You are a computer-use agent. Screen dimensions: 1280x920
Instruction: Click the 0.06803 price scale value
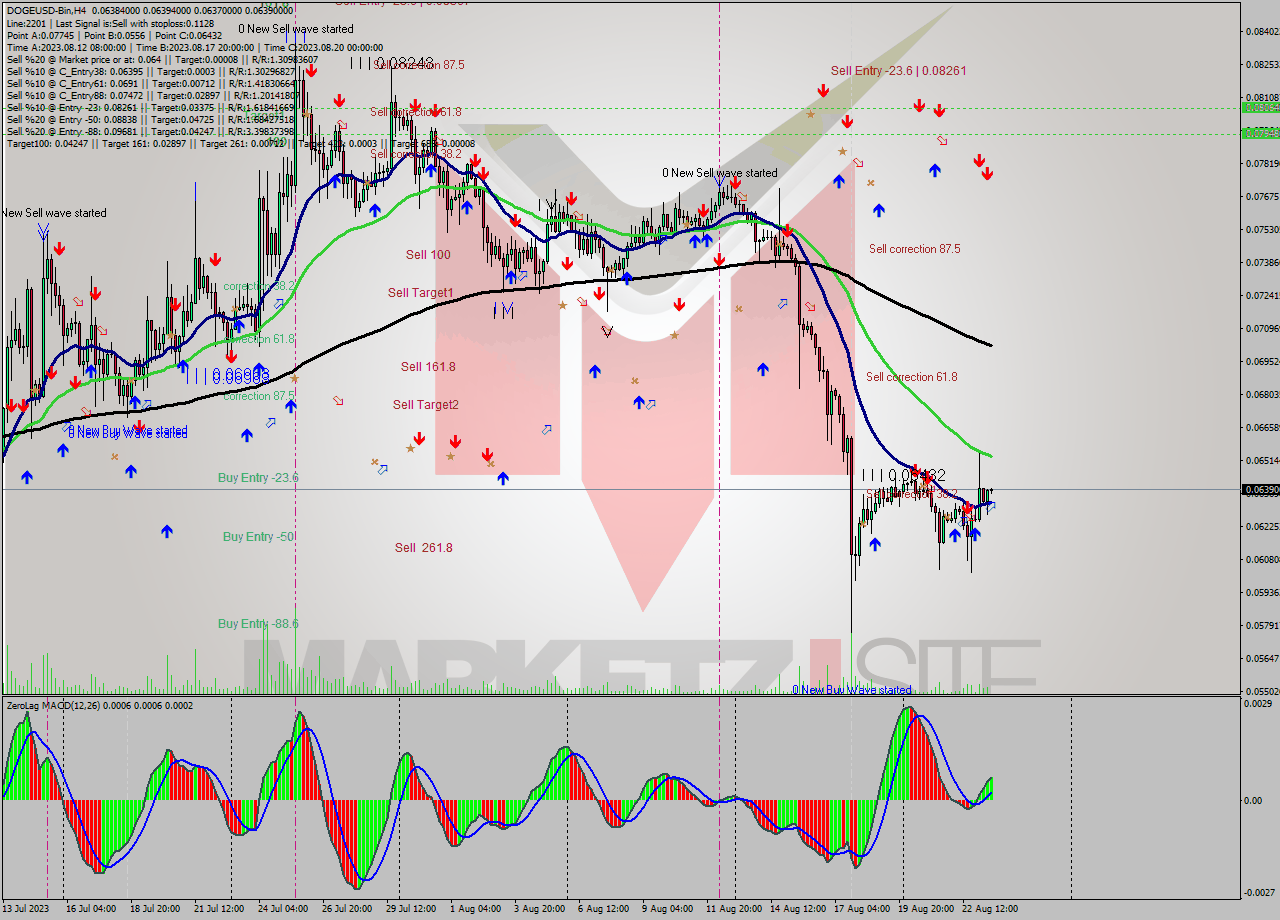(1262, 394)
